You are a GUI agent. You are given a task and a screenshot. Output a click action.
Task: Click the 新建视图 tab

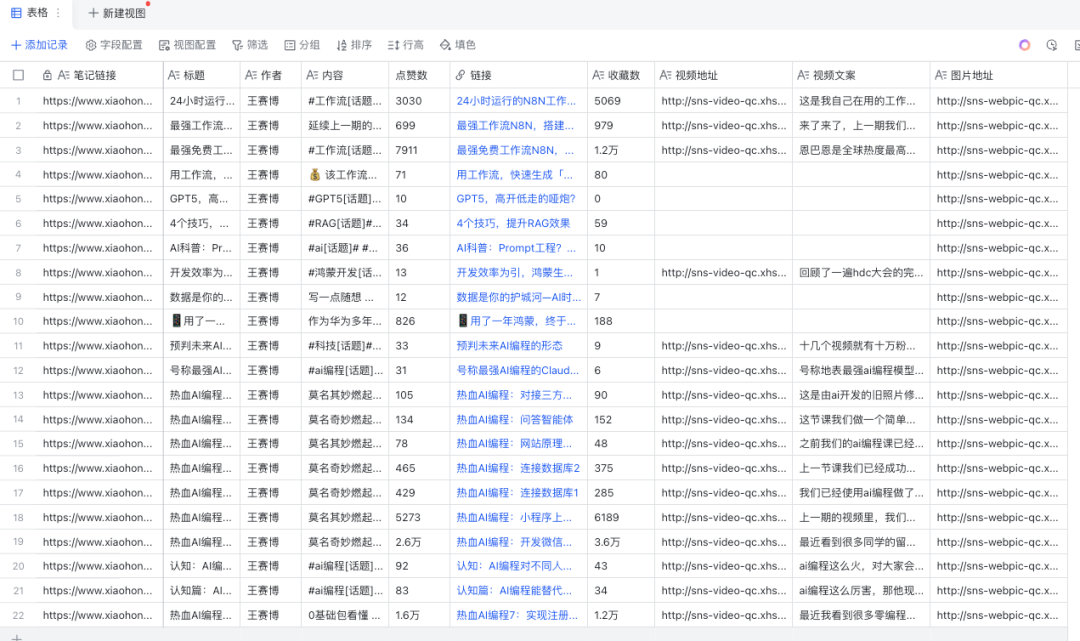coord(116,13)
